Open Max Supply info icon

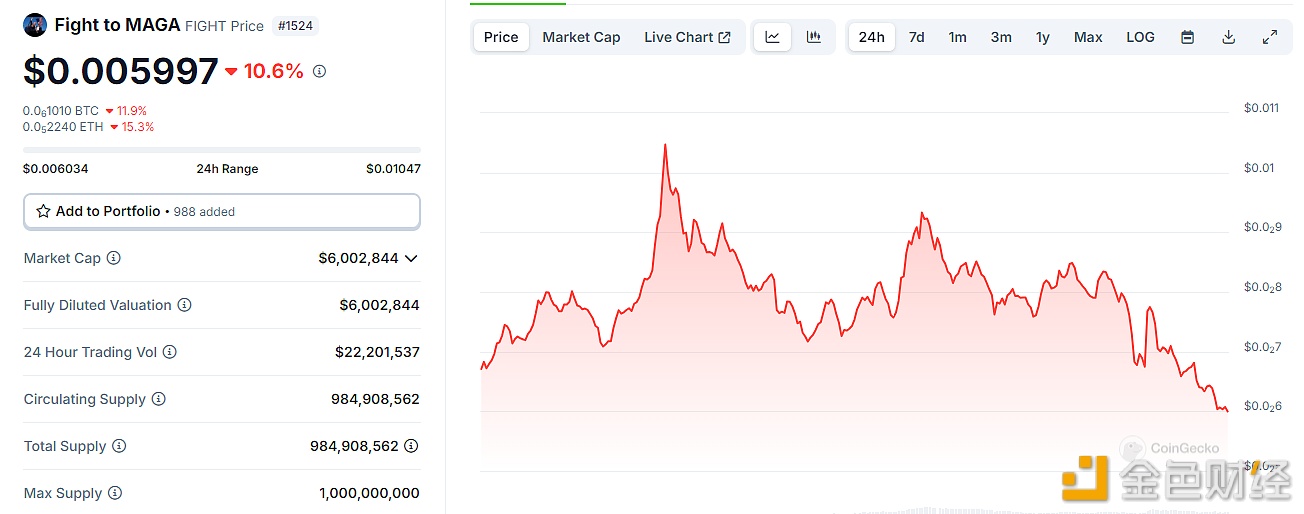pyautogui.click(x=115, y=493)
